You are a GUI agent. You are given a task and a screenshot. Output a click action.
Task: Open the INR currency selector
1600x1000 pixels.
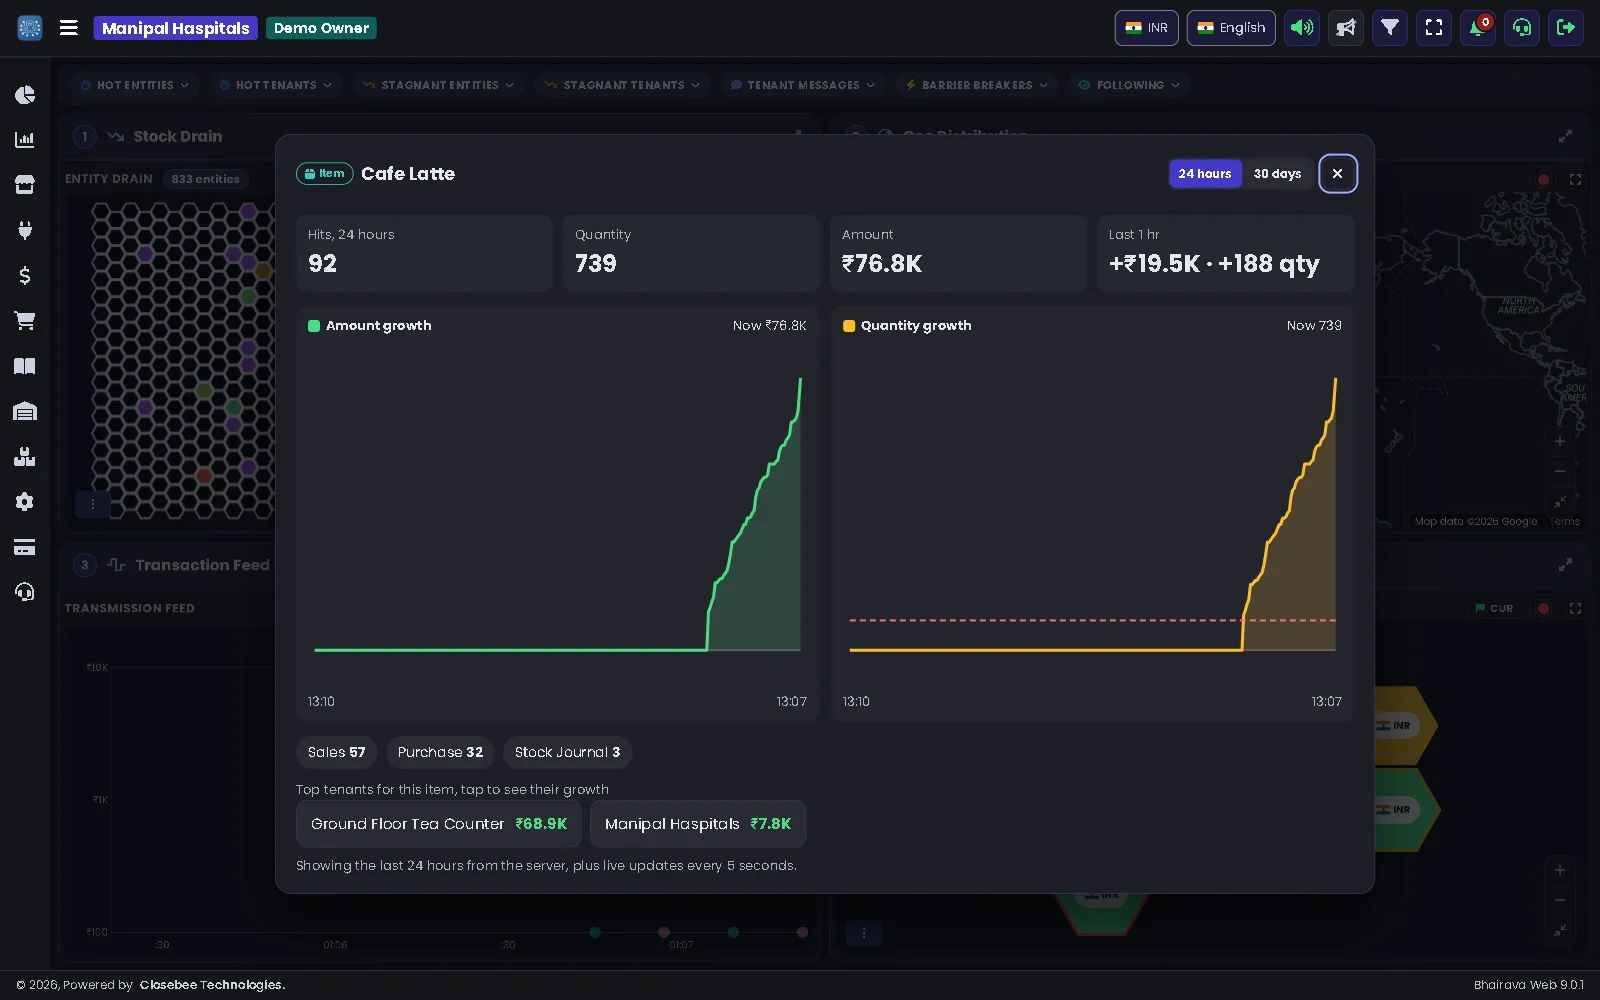click(x=1147, y=28)
